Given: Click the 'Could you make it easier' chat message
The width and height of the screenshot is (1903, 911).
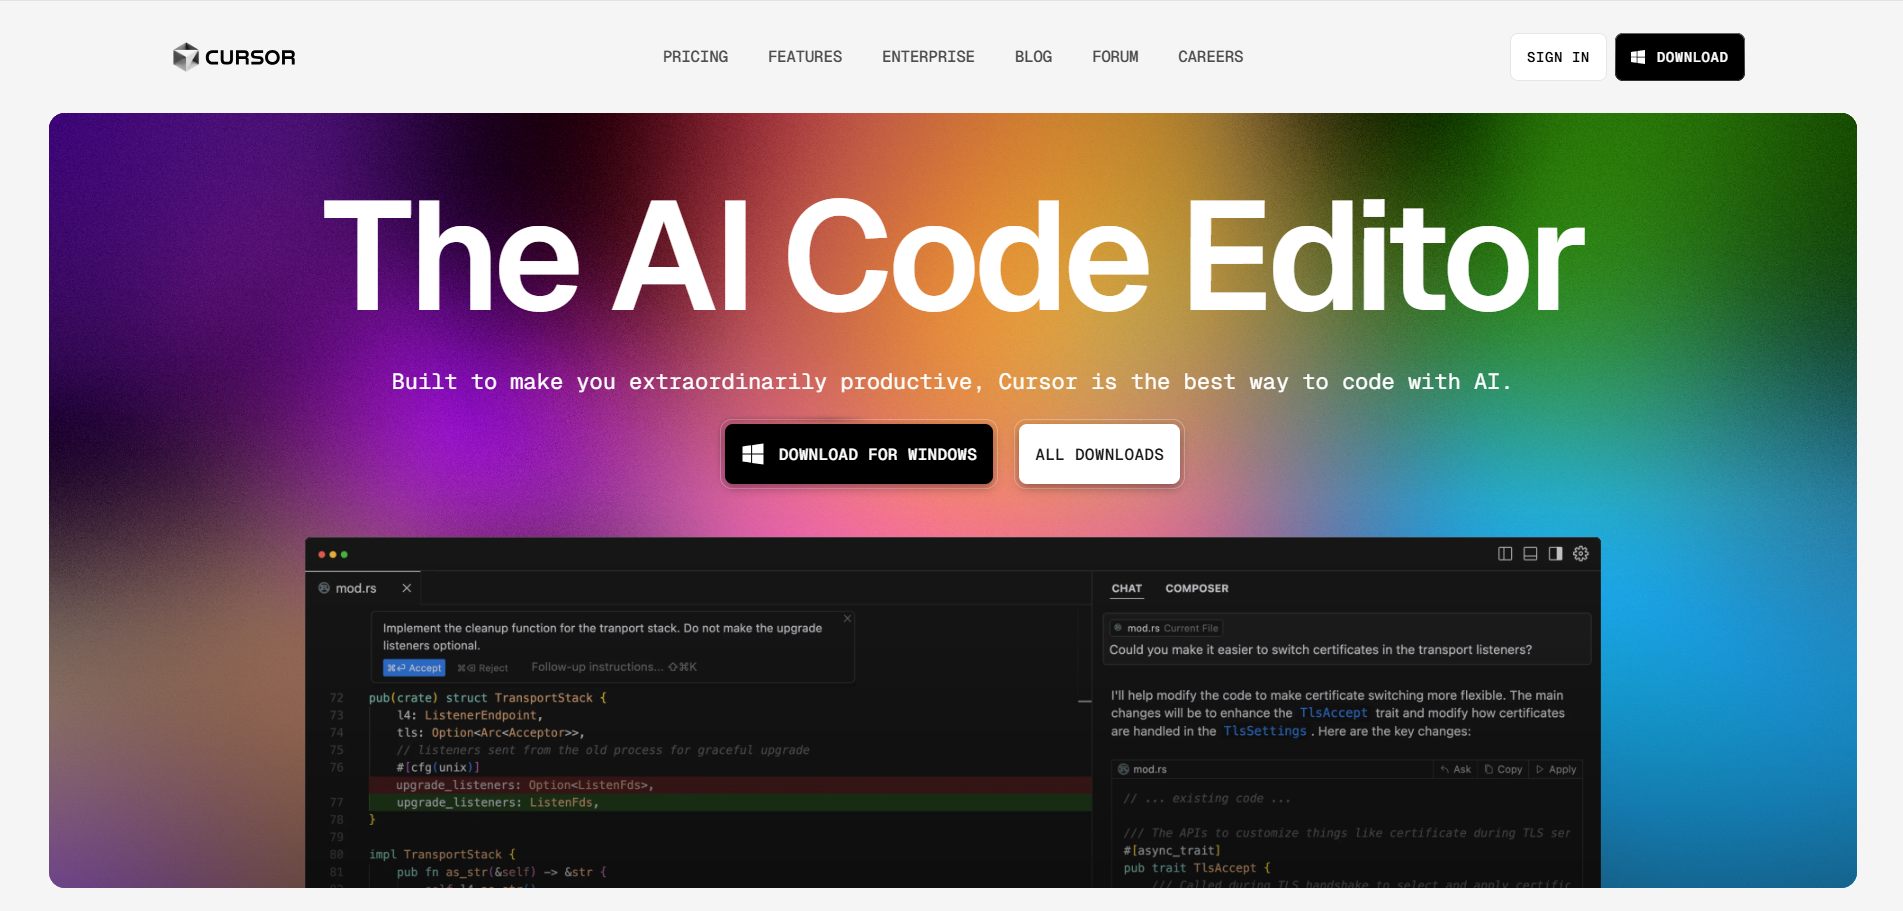Looking at the screenshot, I should pyautogui.click(x=1320, y=650).
